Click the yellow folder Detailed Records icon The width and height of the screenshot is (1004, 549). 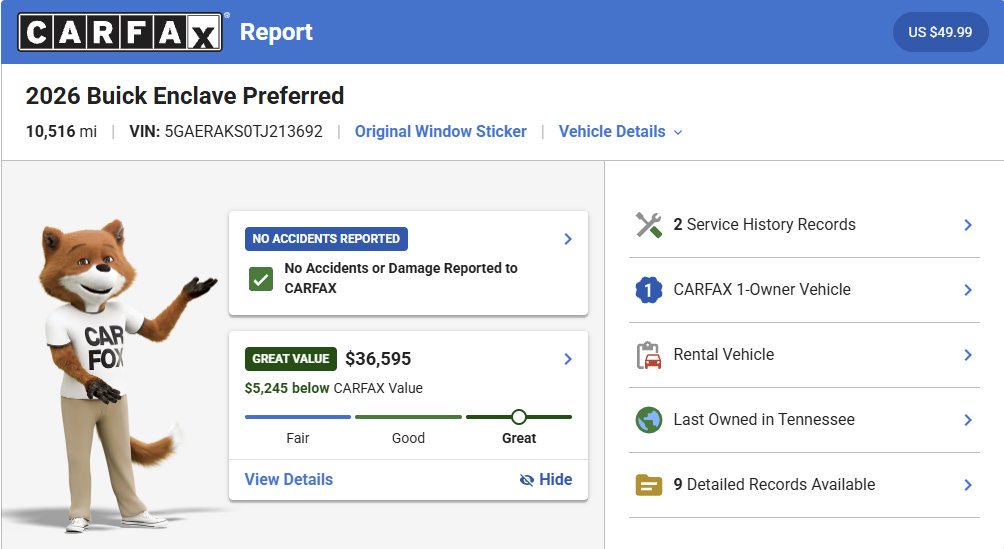pyautogui.click(x=649, y=485)
